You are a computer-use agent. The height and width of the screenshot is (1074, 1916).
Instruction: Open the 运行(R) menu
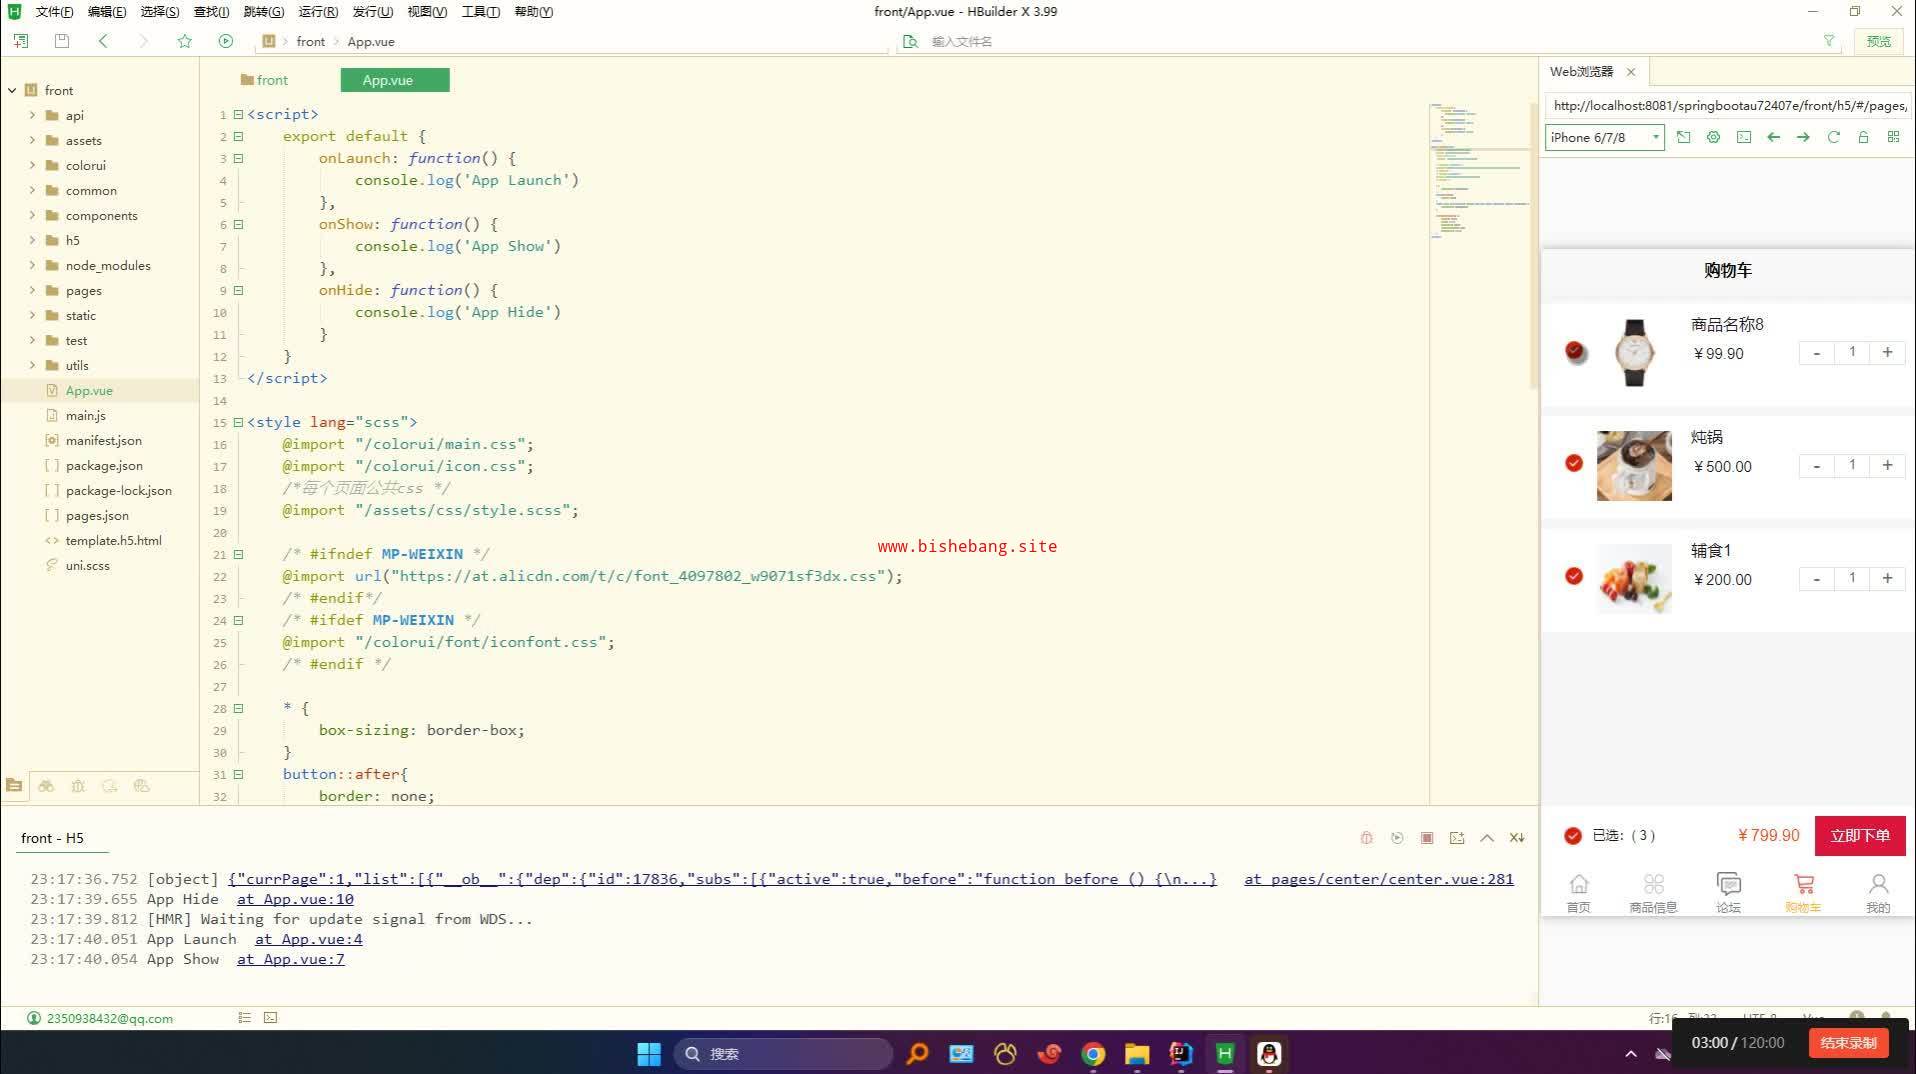tap(318, 12)
